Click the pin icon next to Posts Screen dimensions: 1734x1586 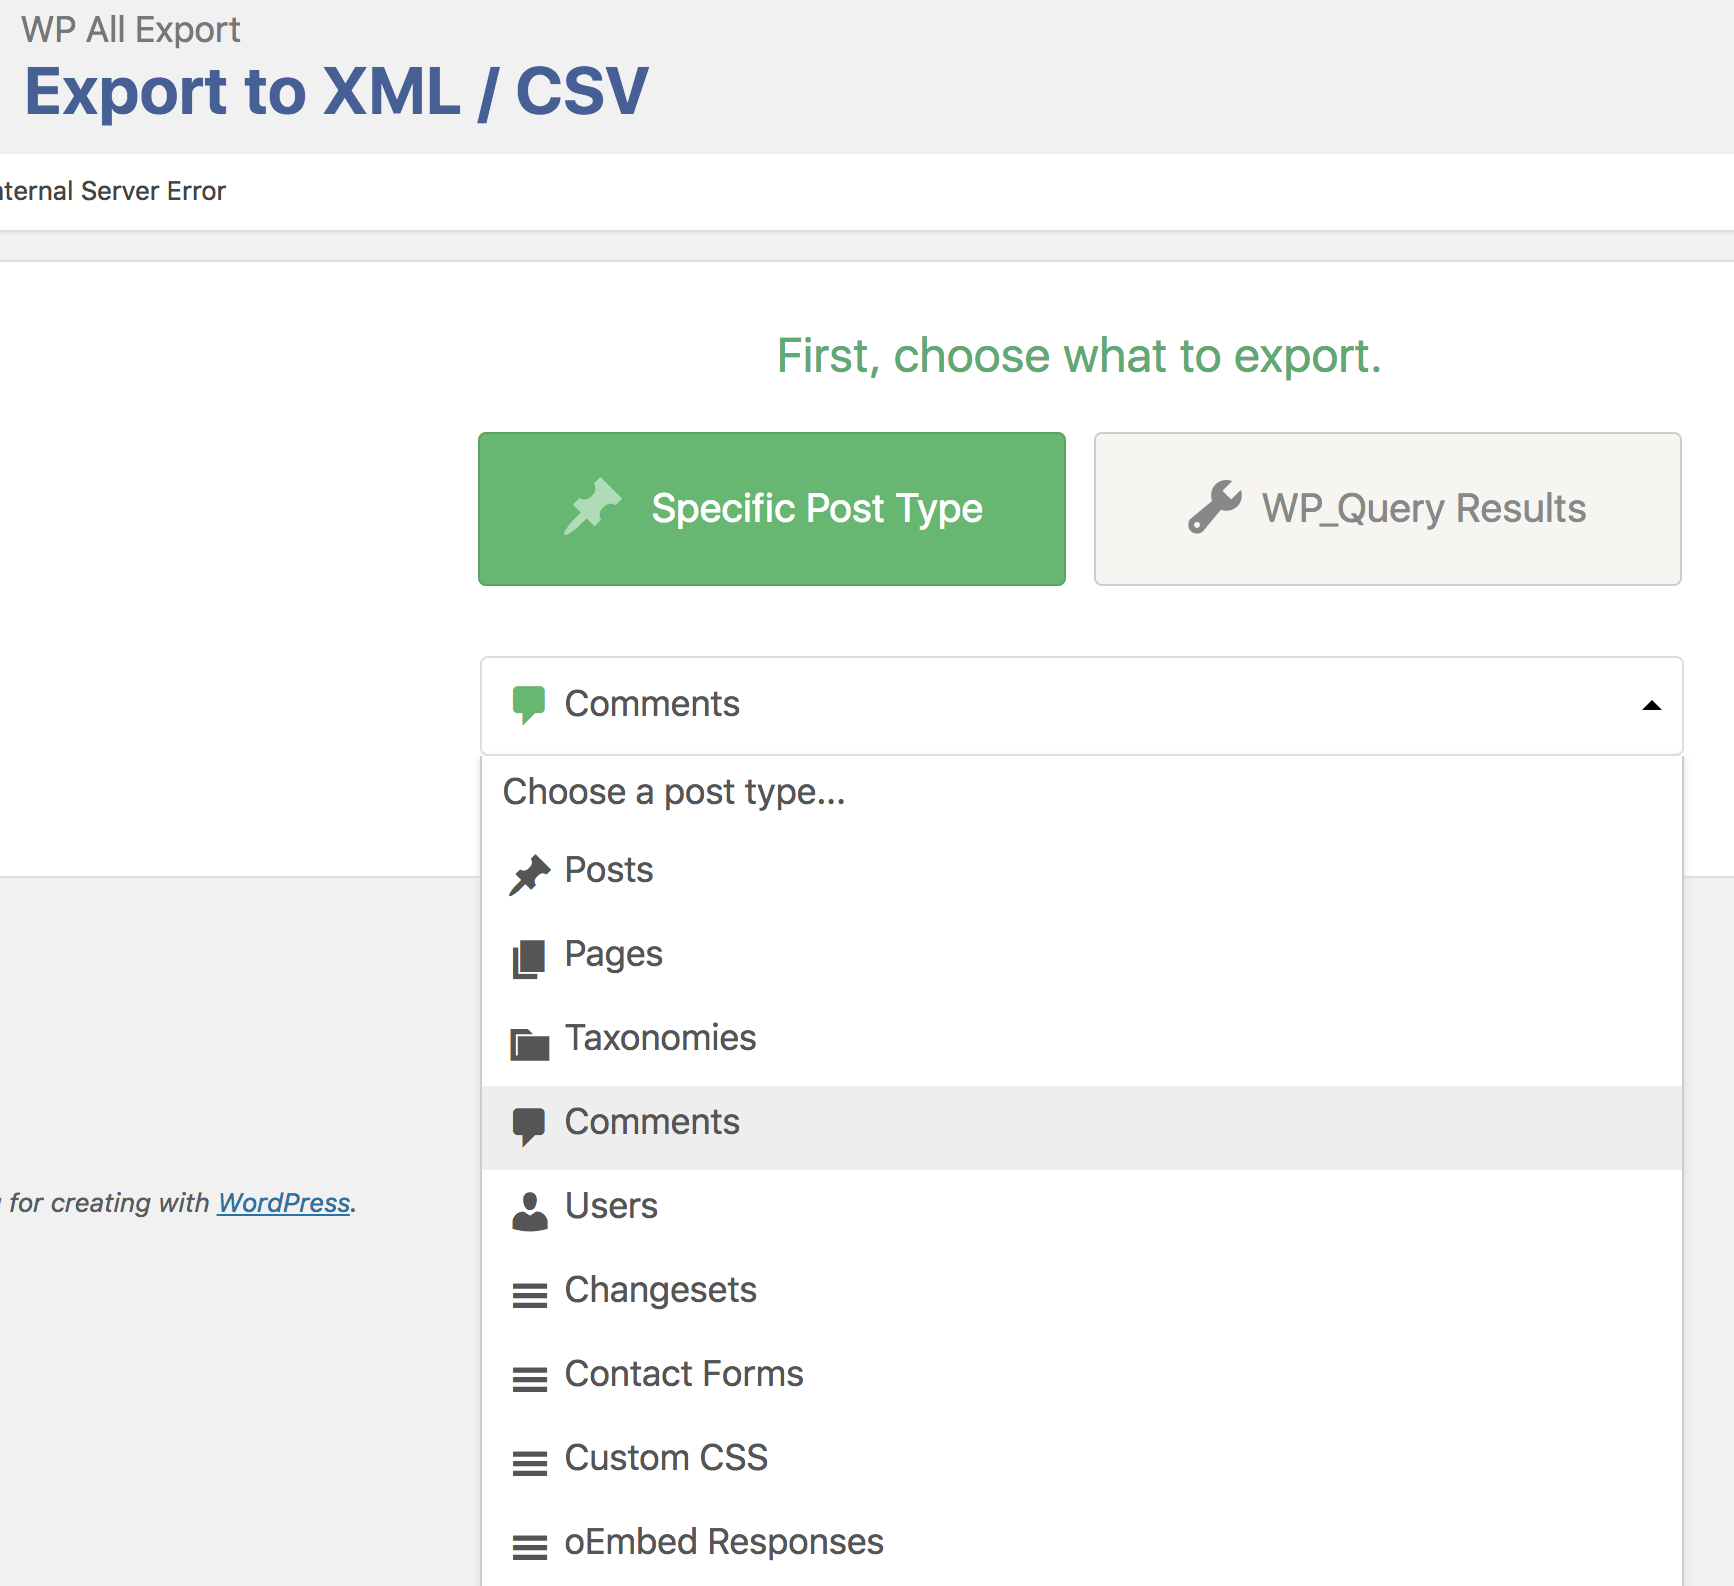(529, 875)
